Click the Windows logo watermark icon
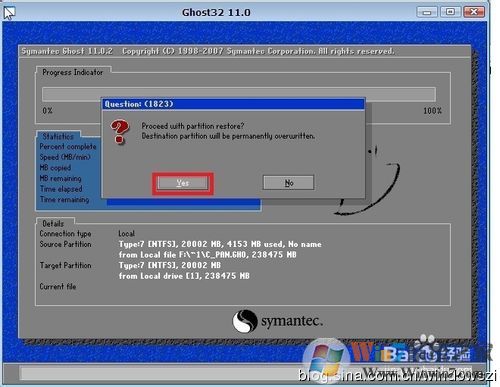This screenshot has height=387, width=500. tap(327, 358)
